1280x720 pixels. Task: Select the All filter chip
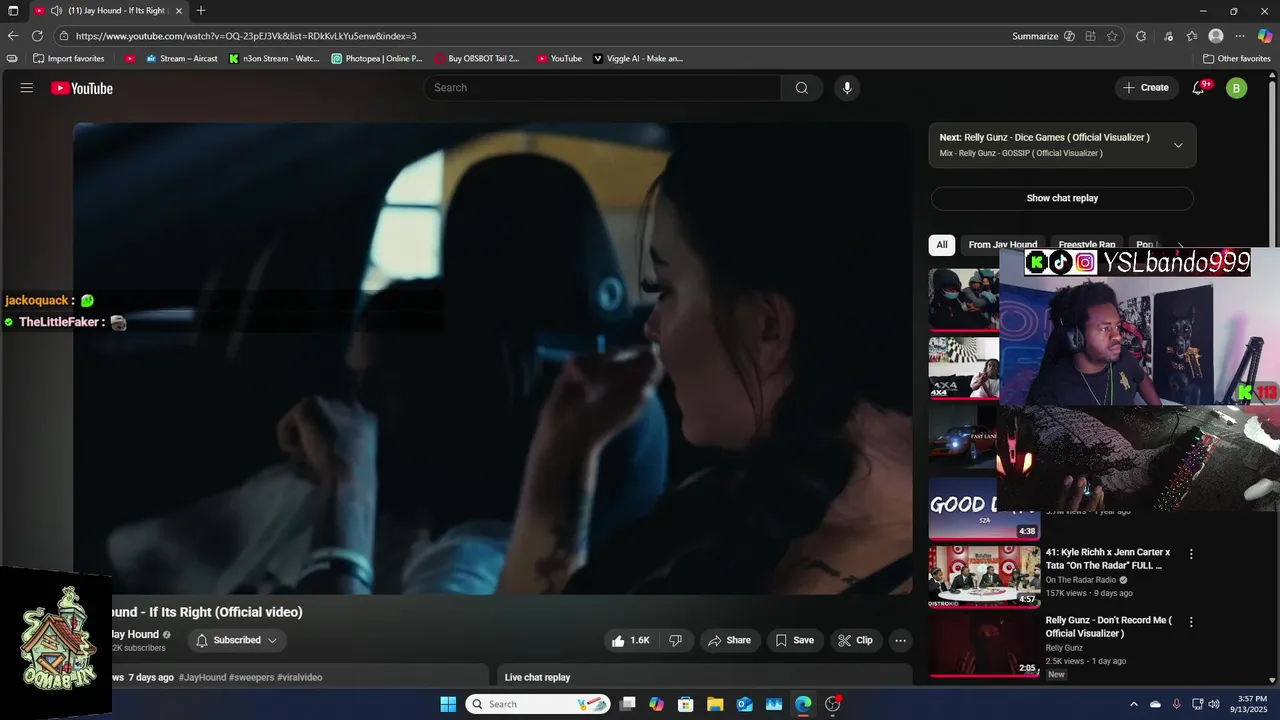[x=942, y=245]
